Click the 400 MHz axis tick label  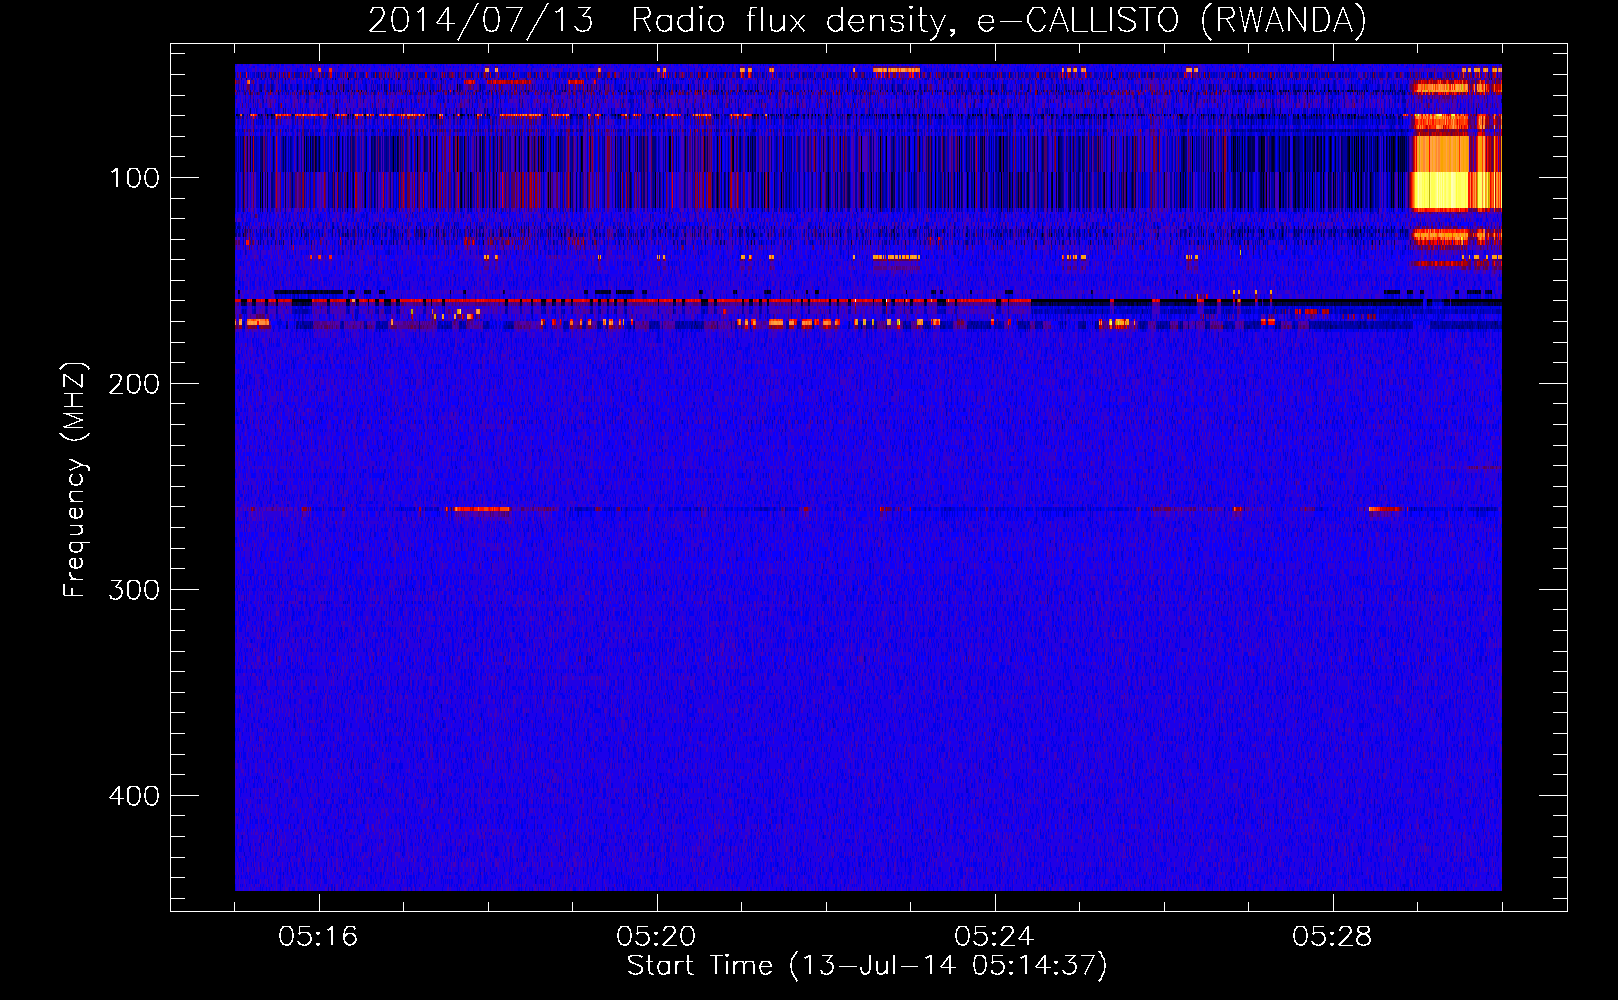pos(134,796)
